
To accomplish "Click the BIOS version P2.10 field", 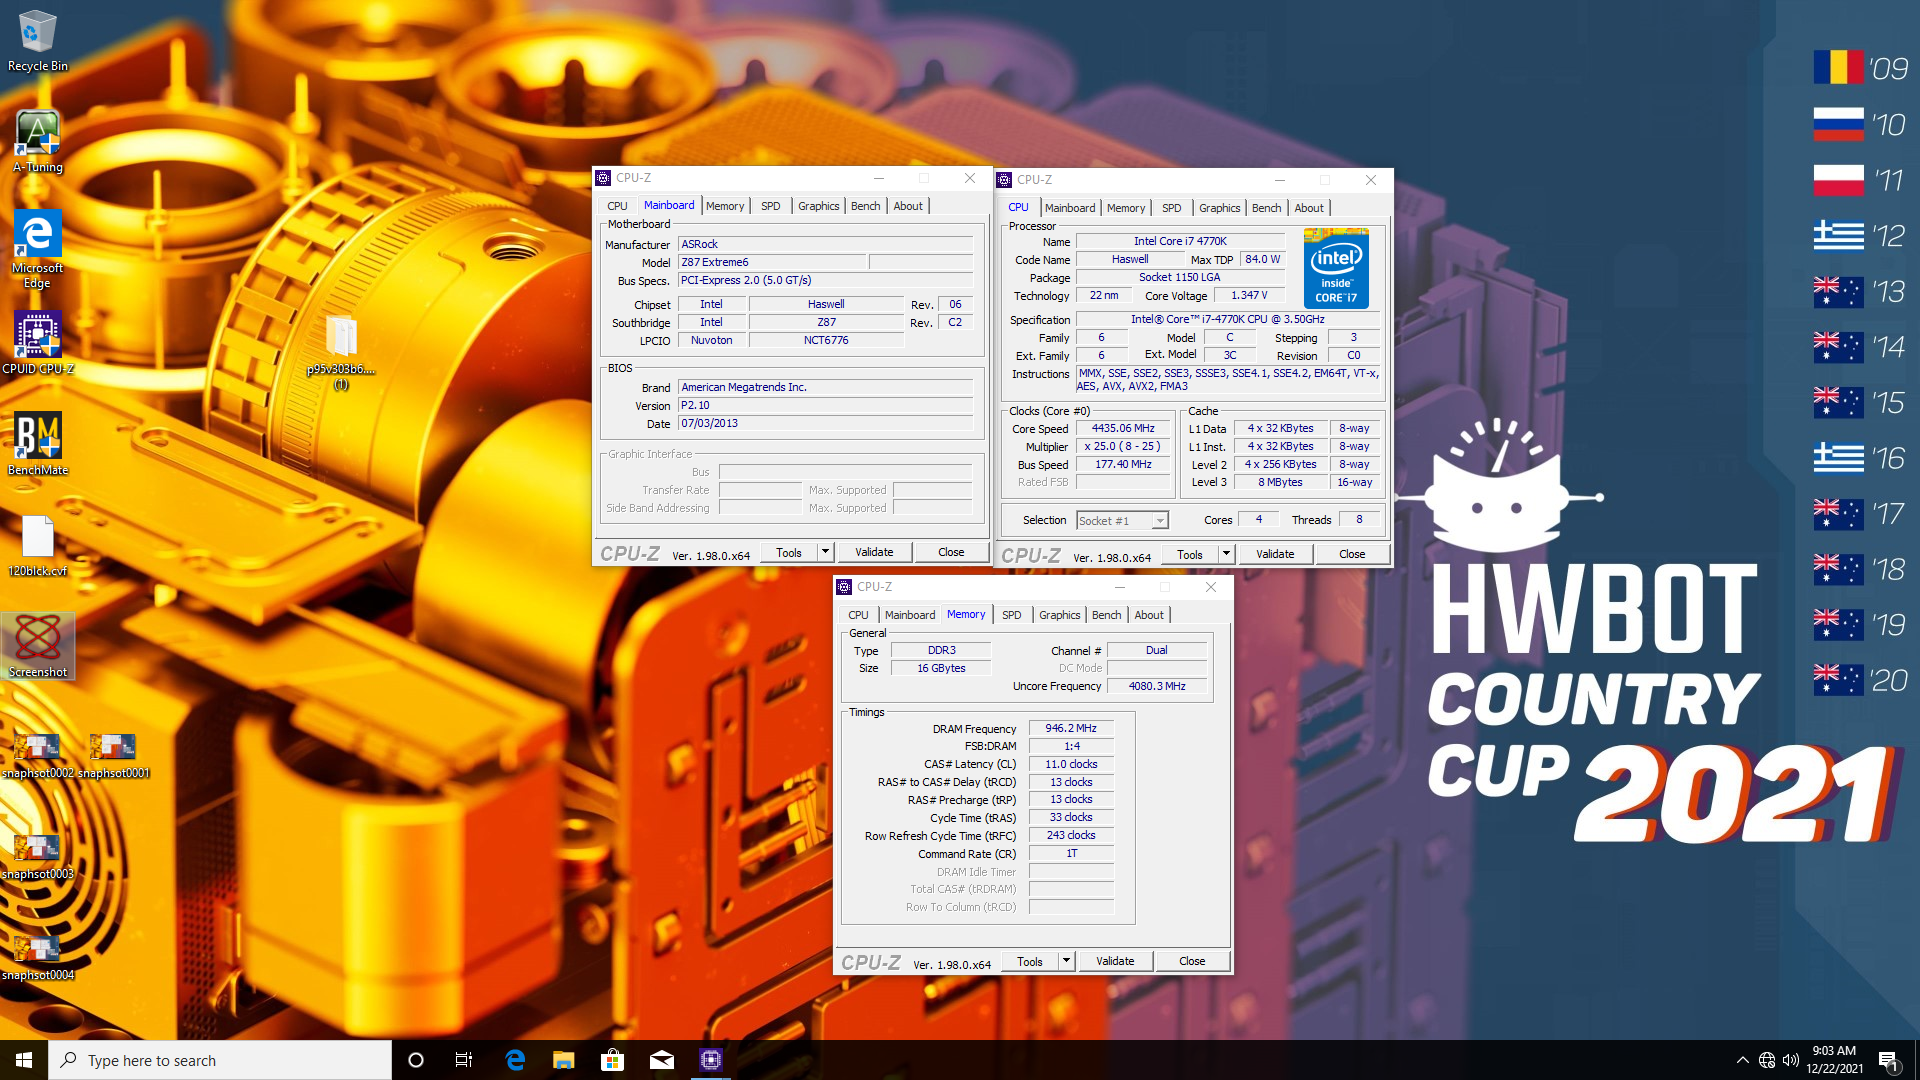I will [825, 405].
